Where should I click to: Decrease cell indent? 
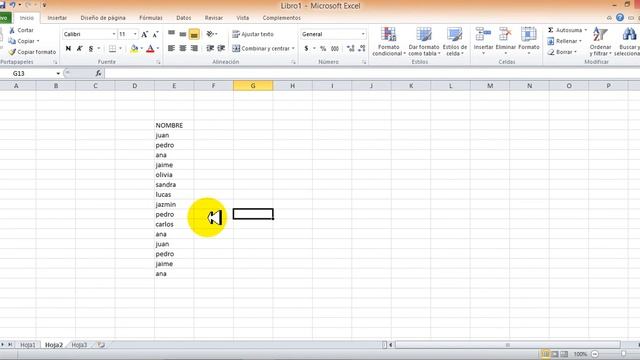210,49
